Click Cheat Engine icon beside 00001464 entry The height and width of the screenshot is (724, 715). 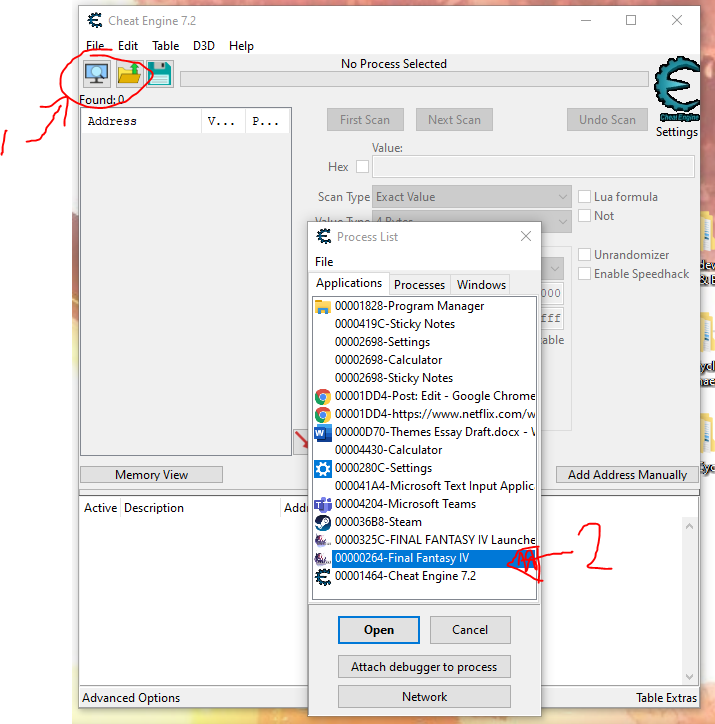pos(323,577)
